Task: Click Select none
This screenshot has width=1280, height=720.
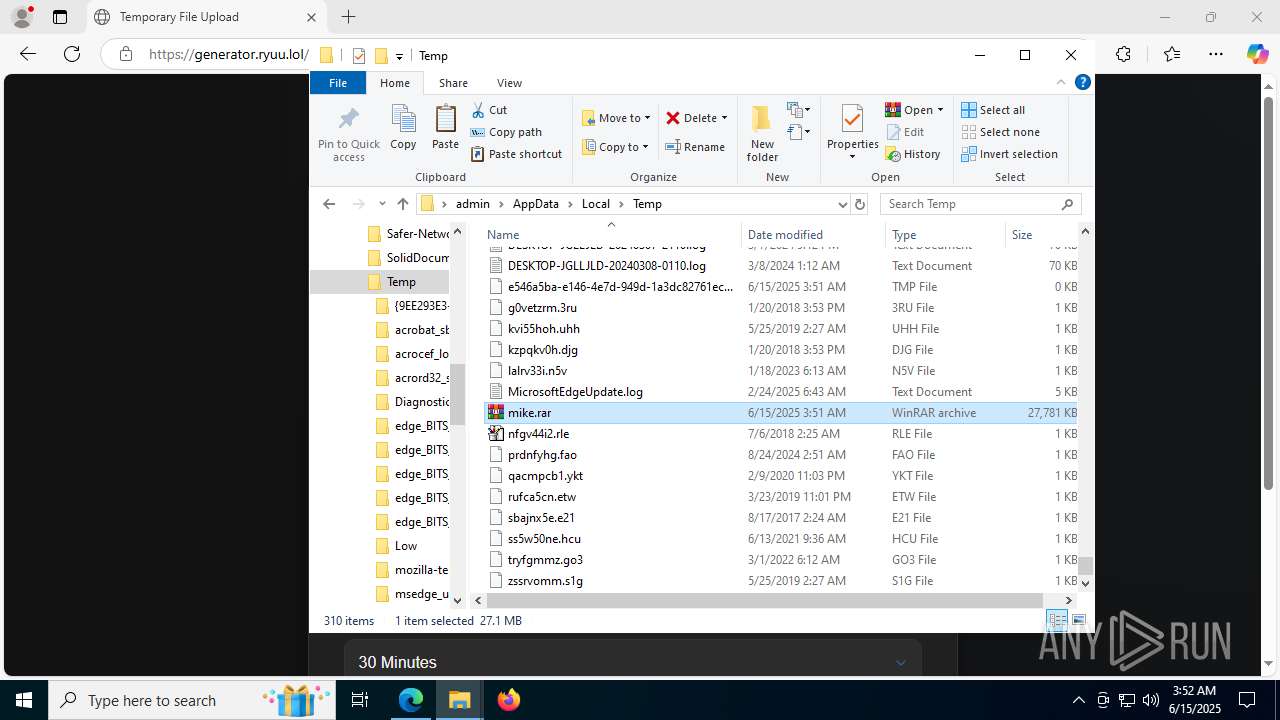Action: [x=1000, y=132]
